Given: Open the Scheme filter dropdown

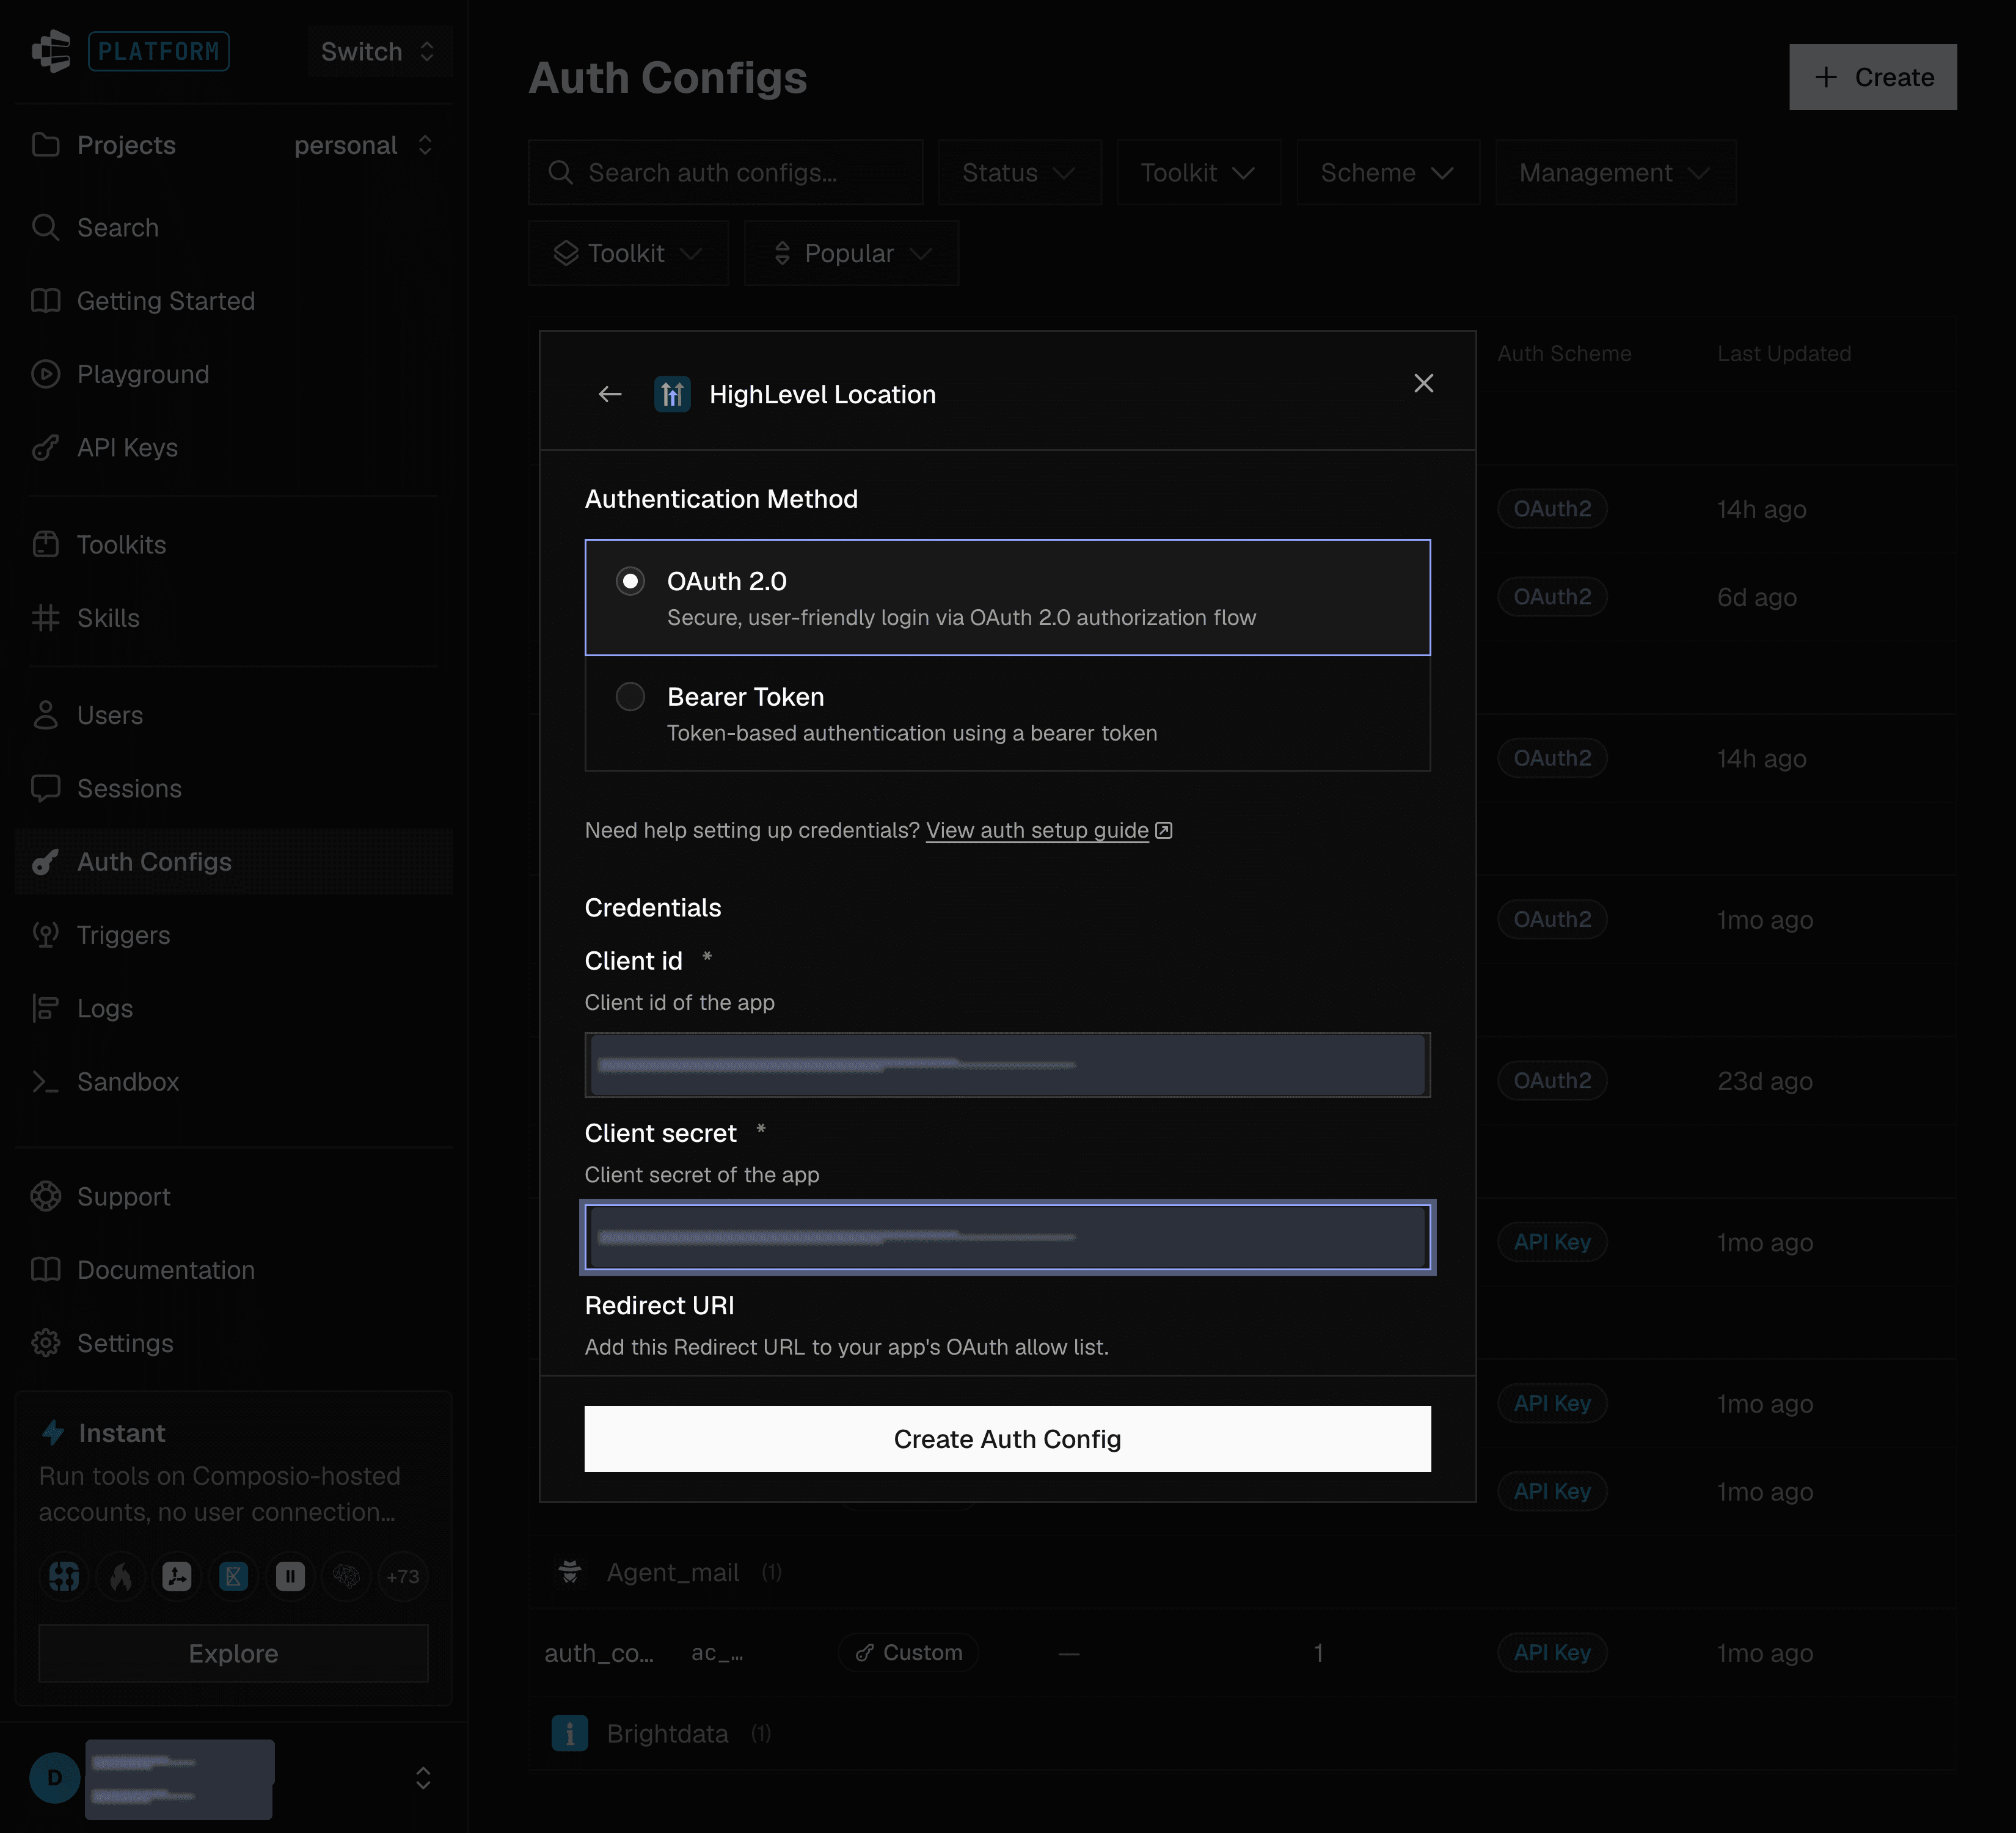Looking at the screenshot, I should [1387, 173].
